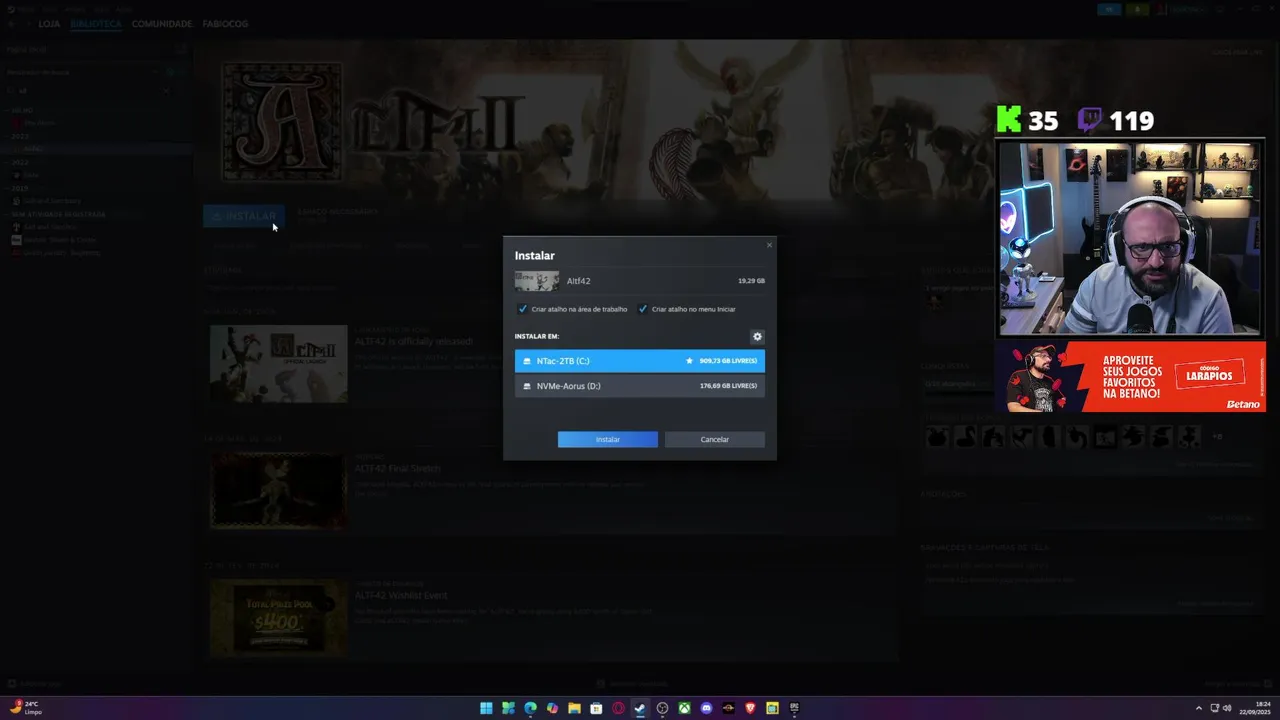
Task: Collapse the SEM ATIVIDADE REGISTRADA library group
Action: (56, 214)
